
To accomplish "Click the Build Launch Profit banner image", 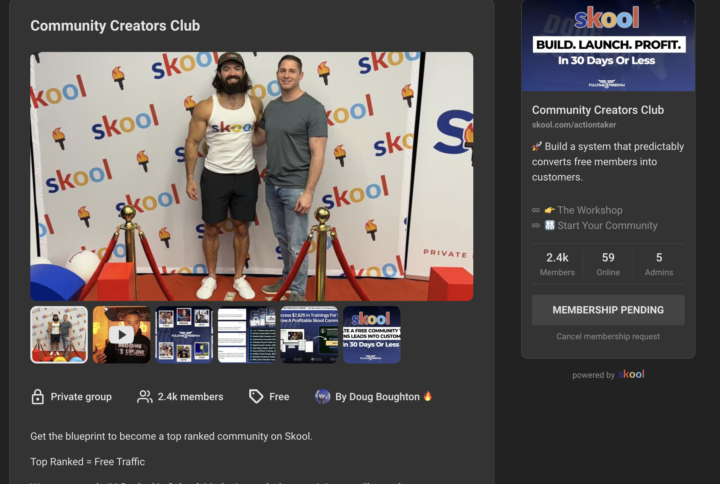I will click(608, 45).
